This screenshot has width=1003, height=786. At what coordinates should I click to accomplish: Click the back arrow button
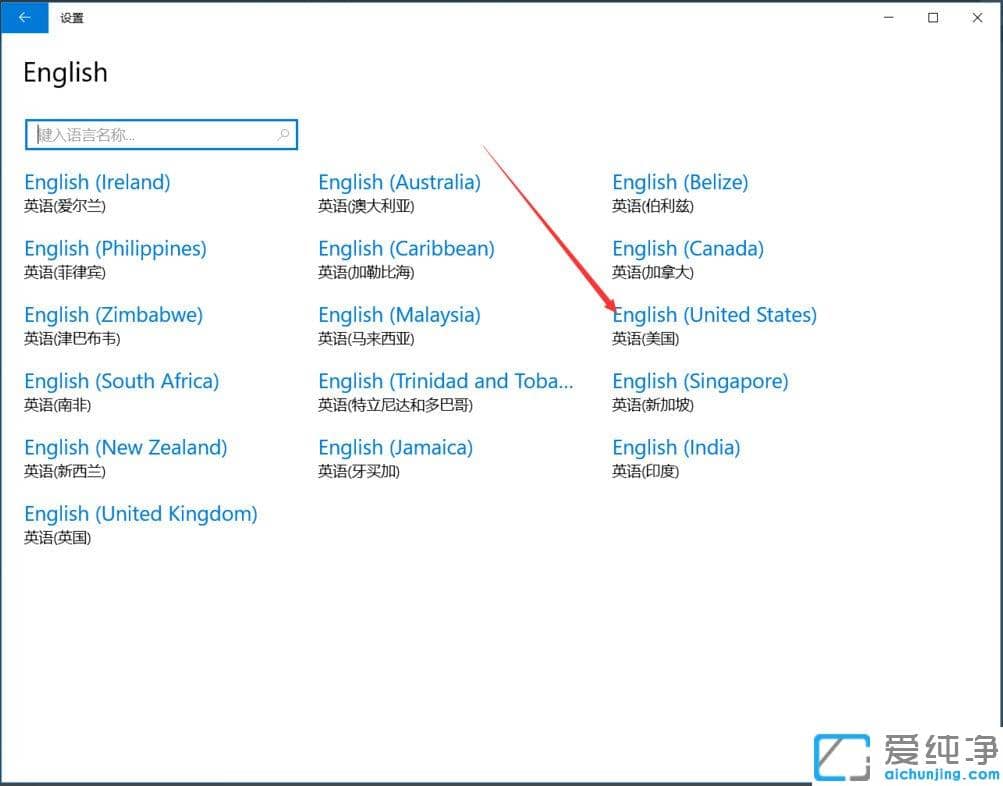(24, 17)
